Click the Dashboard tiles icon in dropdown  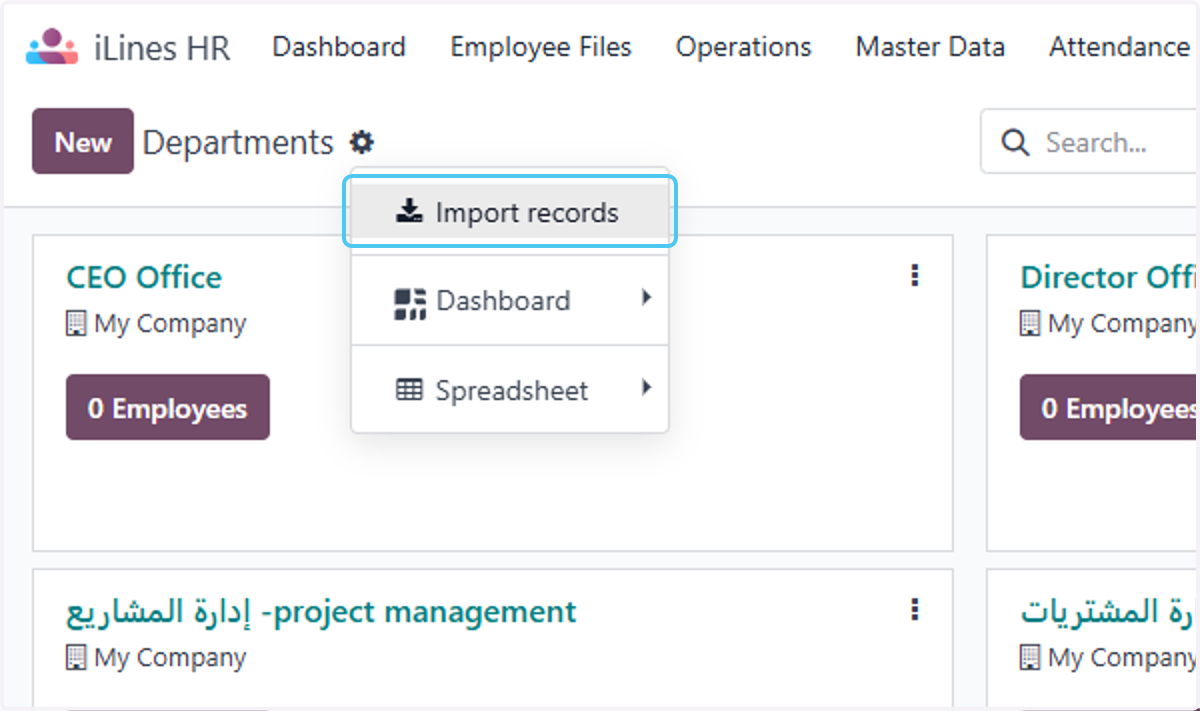[410, 303]
